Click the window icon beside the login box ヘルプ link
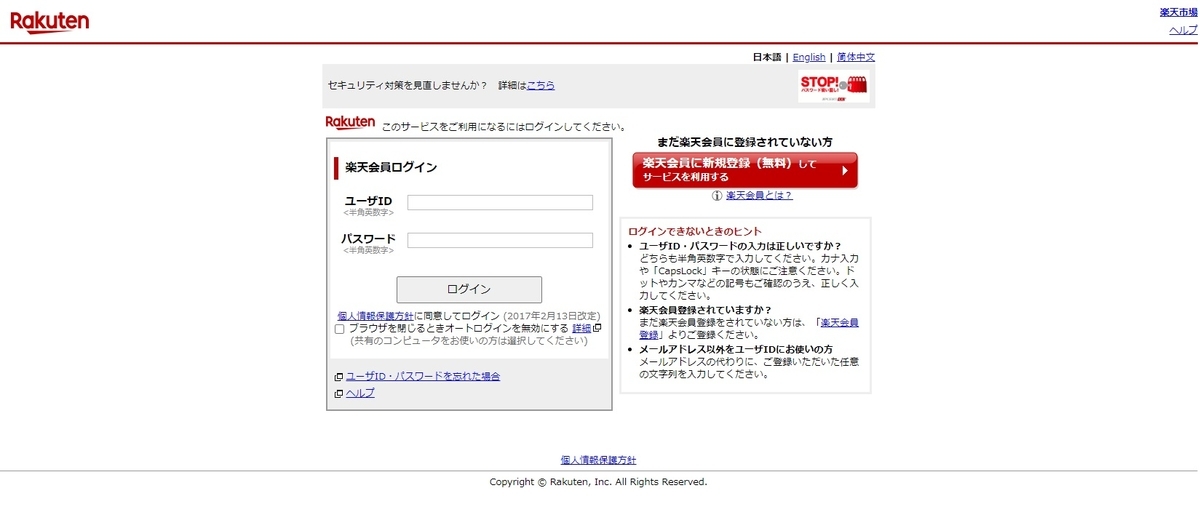 tap(339, 394)
